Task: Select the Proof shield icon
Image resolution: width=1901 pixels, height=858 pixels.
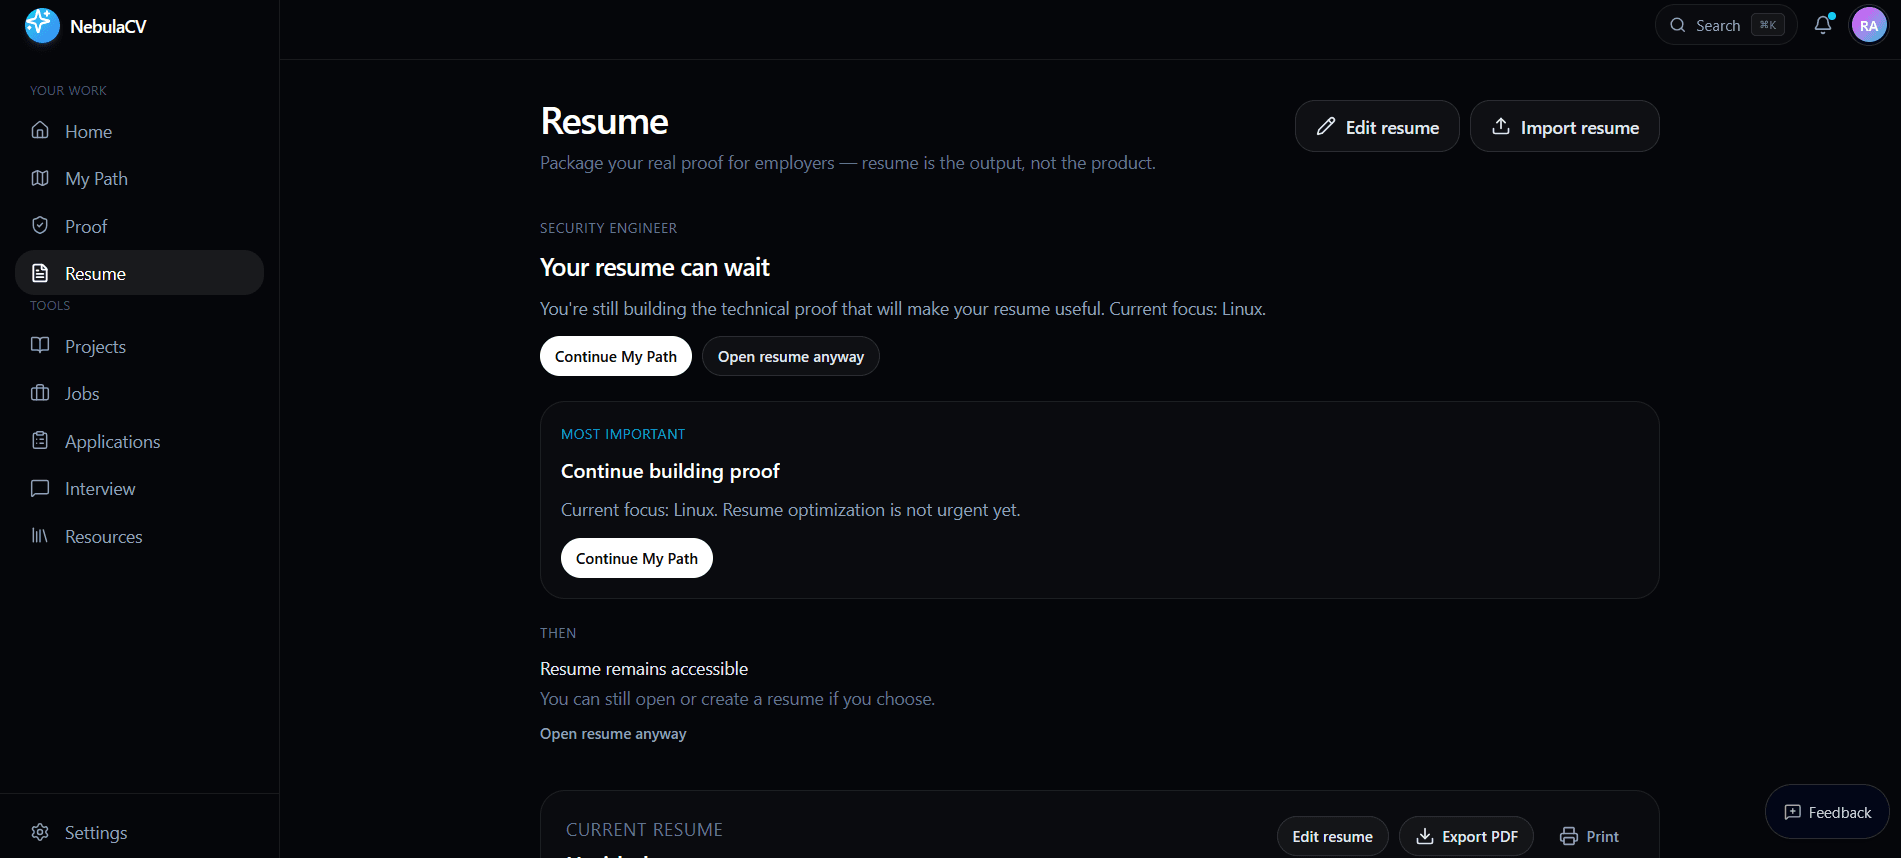Action: point(40,226)
